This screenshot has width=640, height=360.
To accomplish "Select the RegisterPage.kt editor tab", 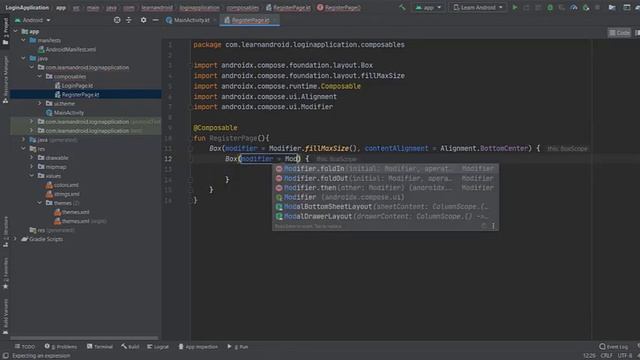I will (x=249, y=20).
